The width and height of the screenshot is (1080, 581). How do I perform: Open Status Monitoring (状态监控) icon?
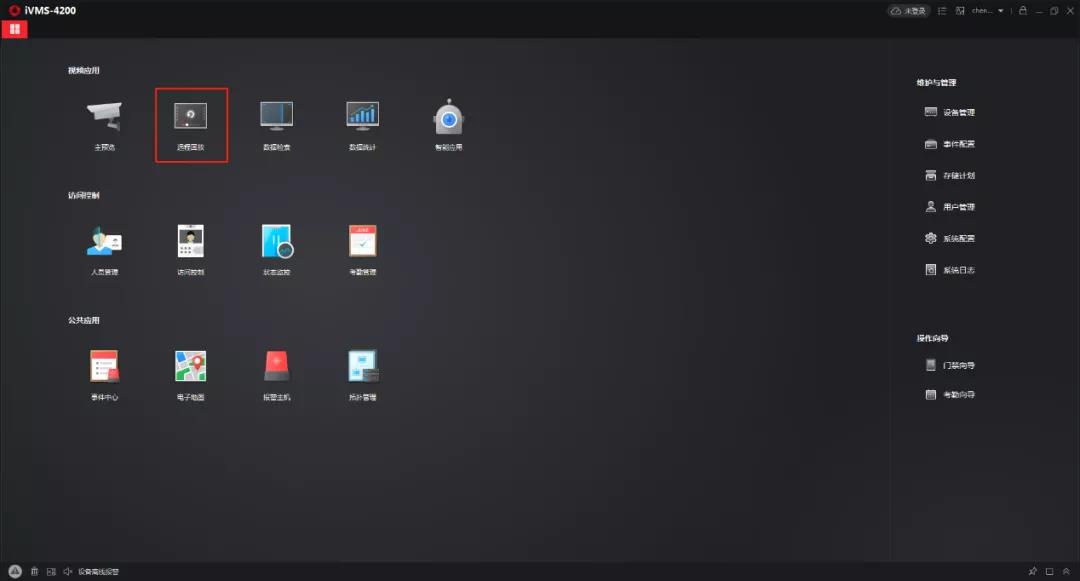(277, 242)
